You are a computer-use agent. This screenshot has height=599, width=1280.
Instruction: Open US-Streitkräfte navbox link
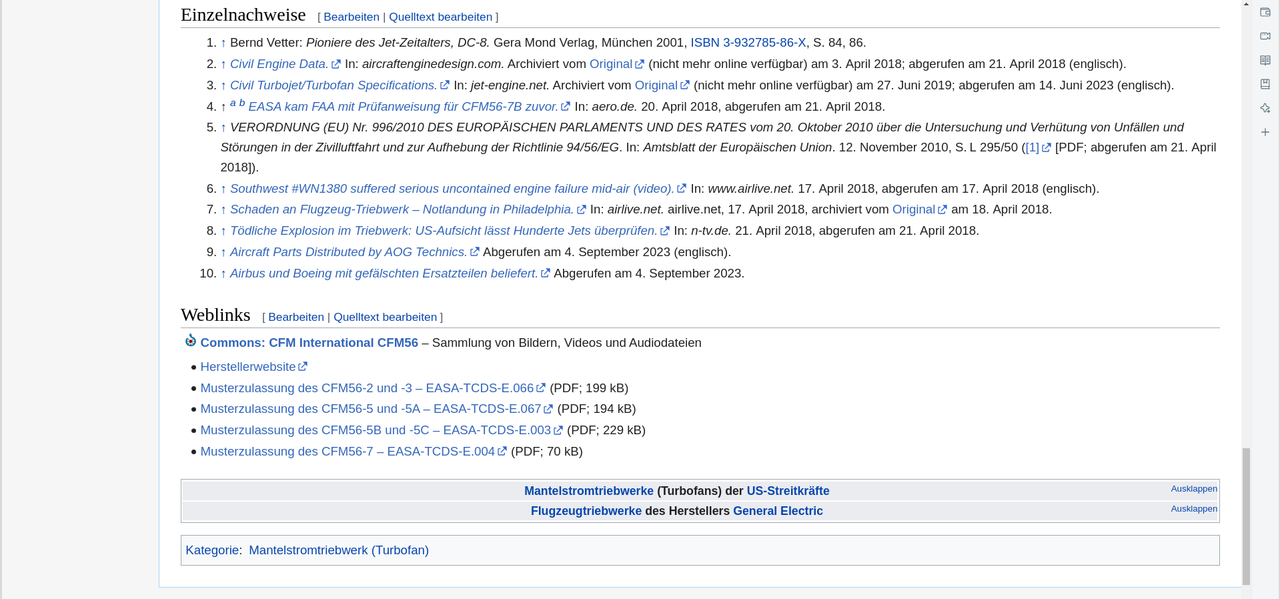[788, 491]
